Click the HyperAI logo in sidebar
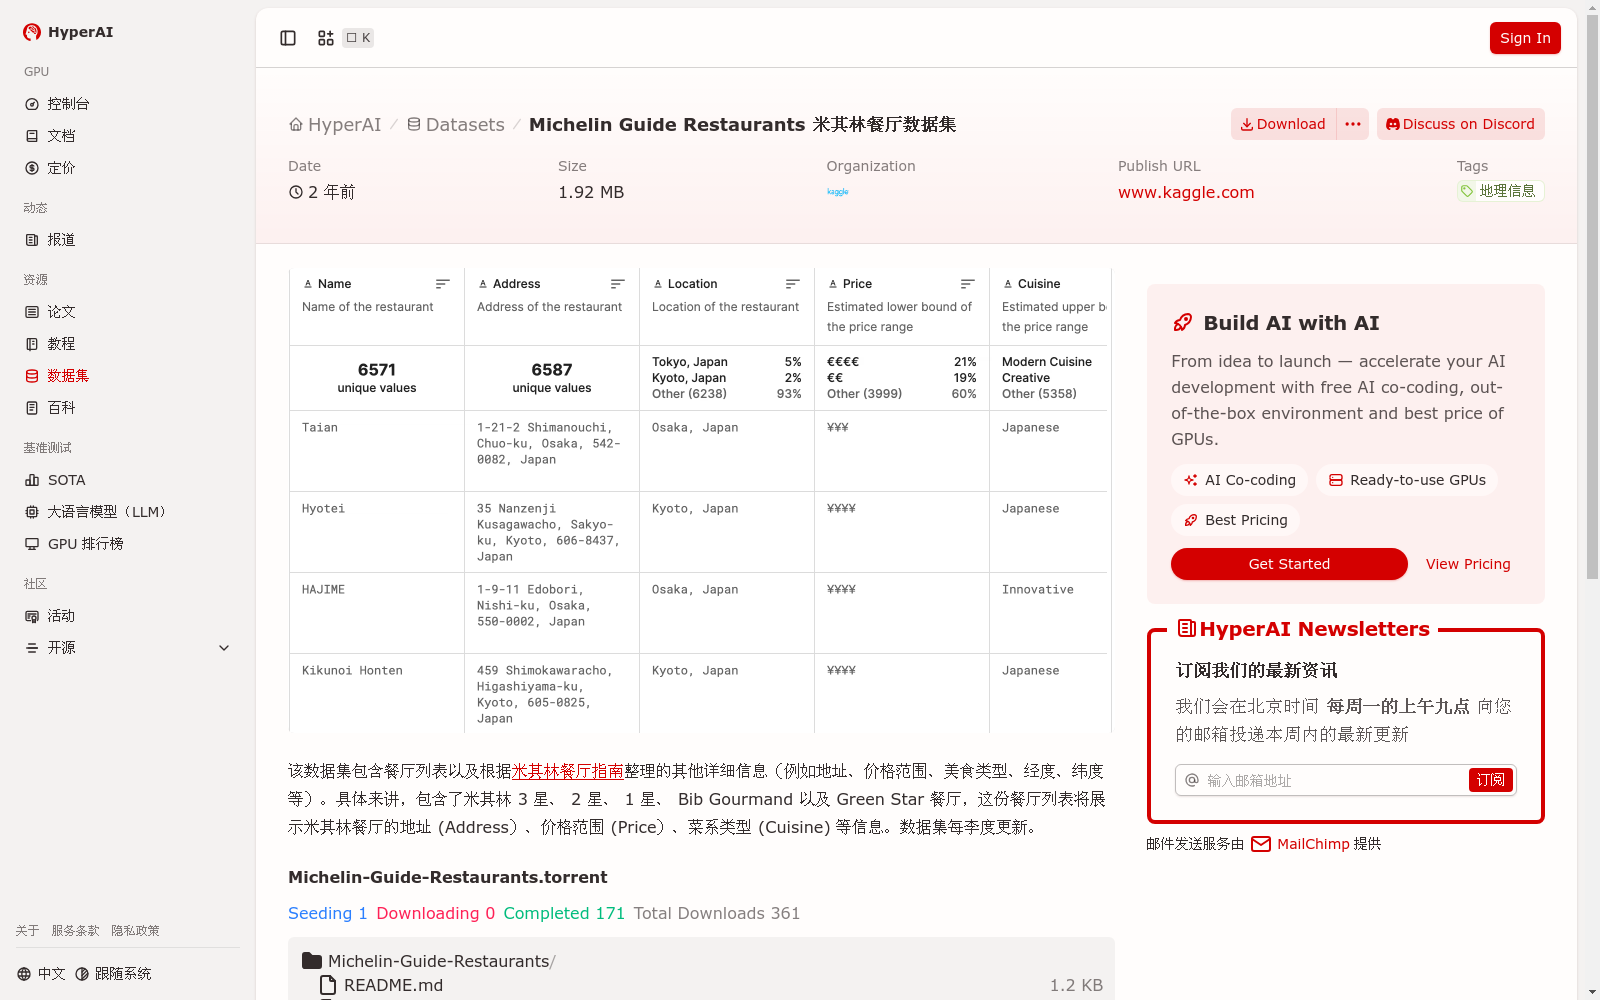Screen dimensions: 1600x1000 [68, 32]
